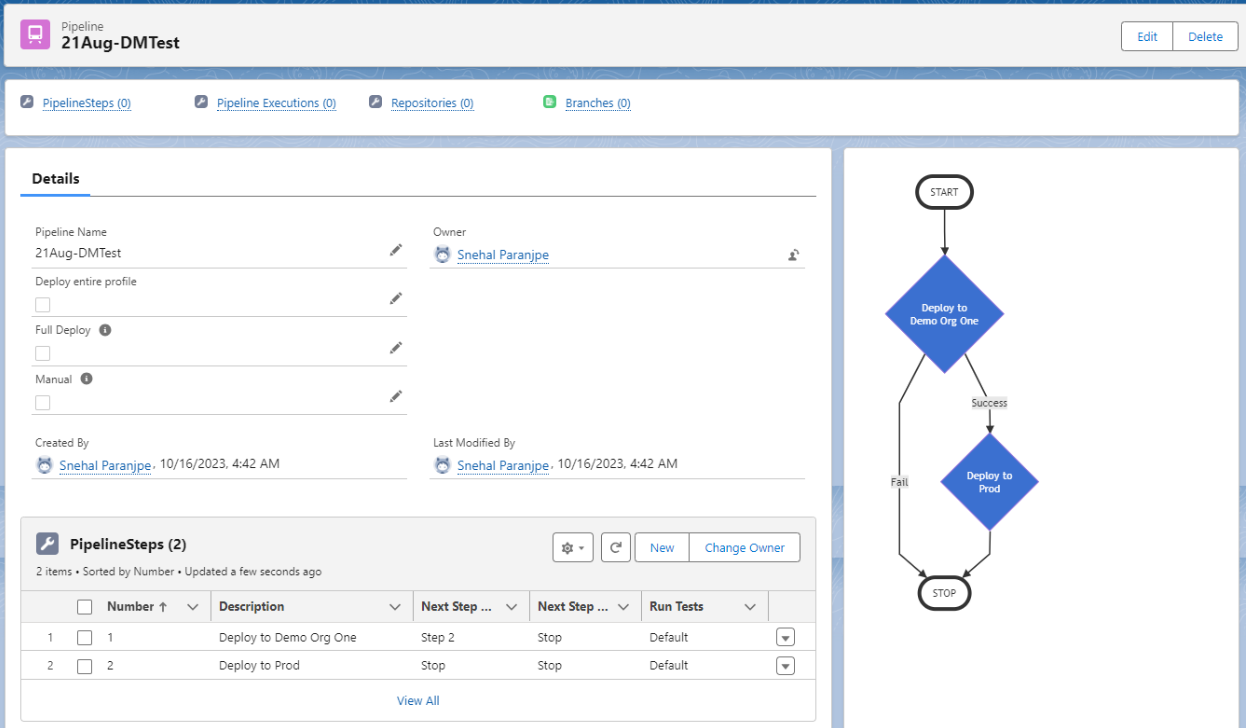Click the 'Step 2' cell in row 1
The image size is (1246, 728).
[438, 638]
